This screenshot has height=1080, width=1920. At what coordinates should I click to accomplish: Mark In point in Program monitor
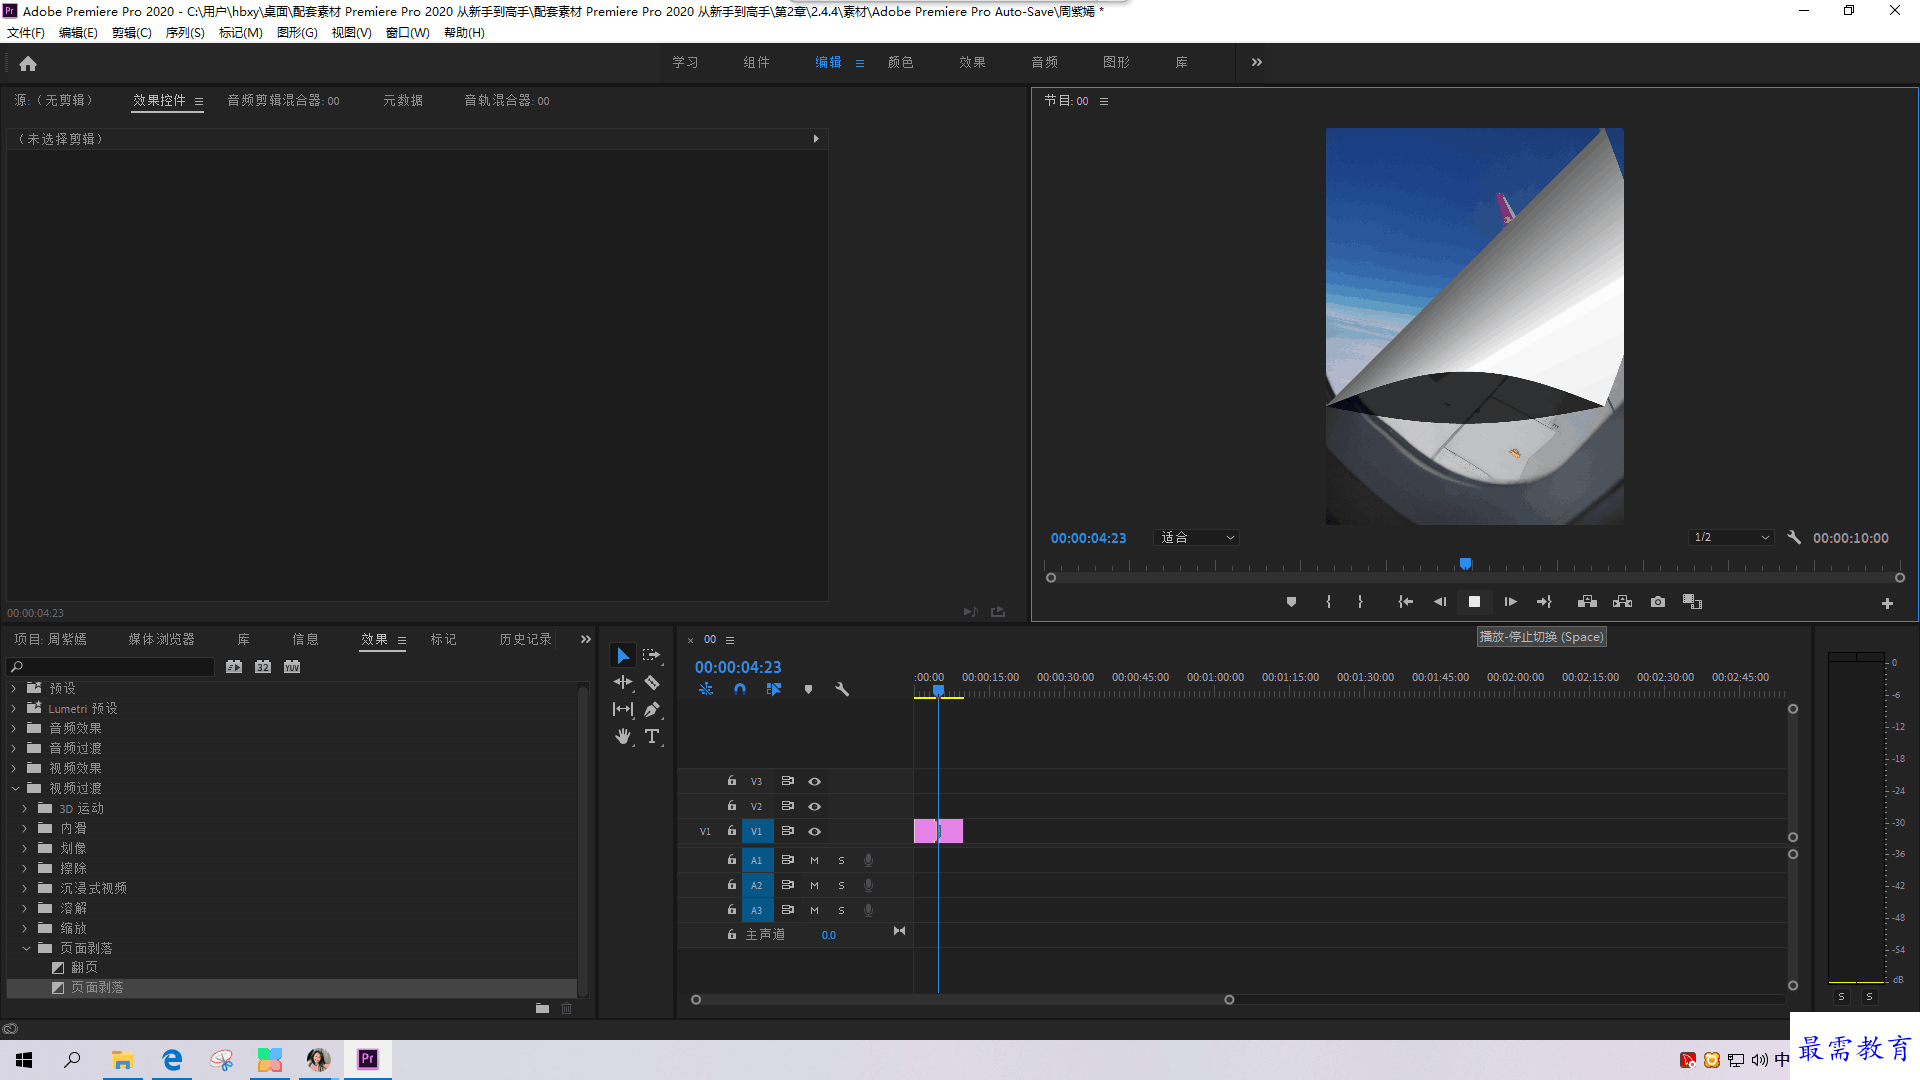[x=1328, y=602]
